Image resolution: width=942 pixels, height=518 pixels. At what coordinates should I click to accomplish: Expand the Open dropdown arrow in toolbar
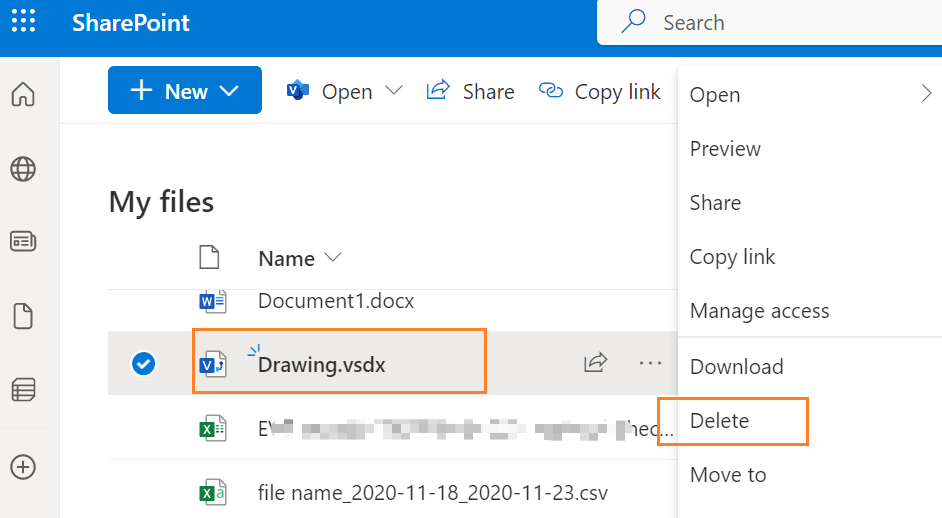click(x=394, y=91)
